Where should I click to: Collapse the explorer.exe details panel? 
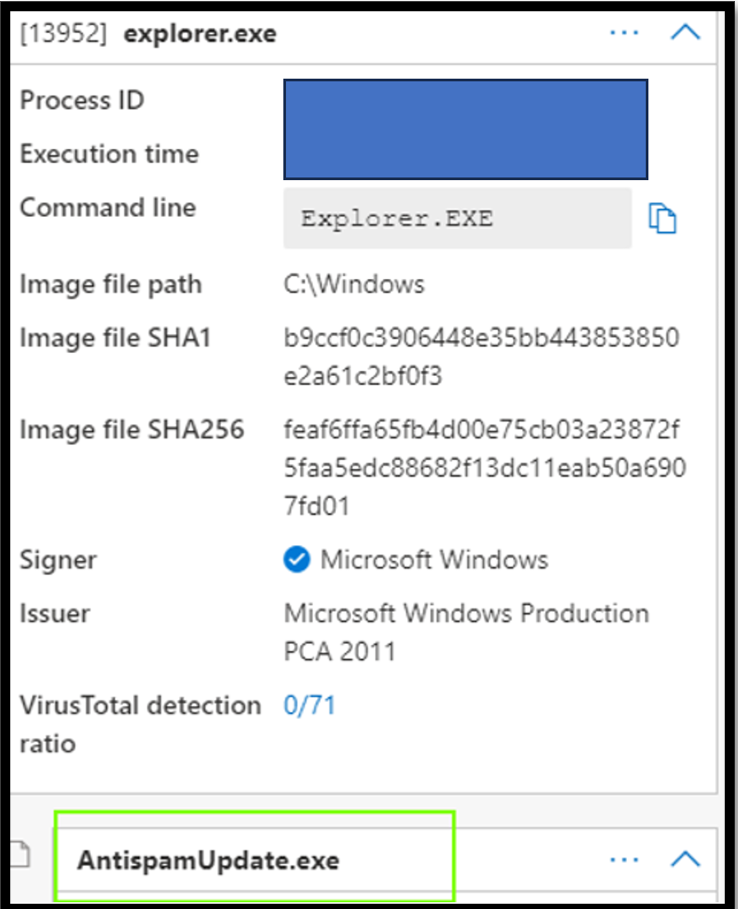(685, 32)
